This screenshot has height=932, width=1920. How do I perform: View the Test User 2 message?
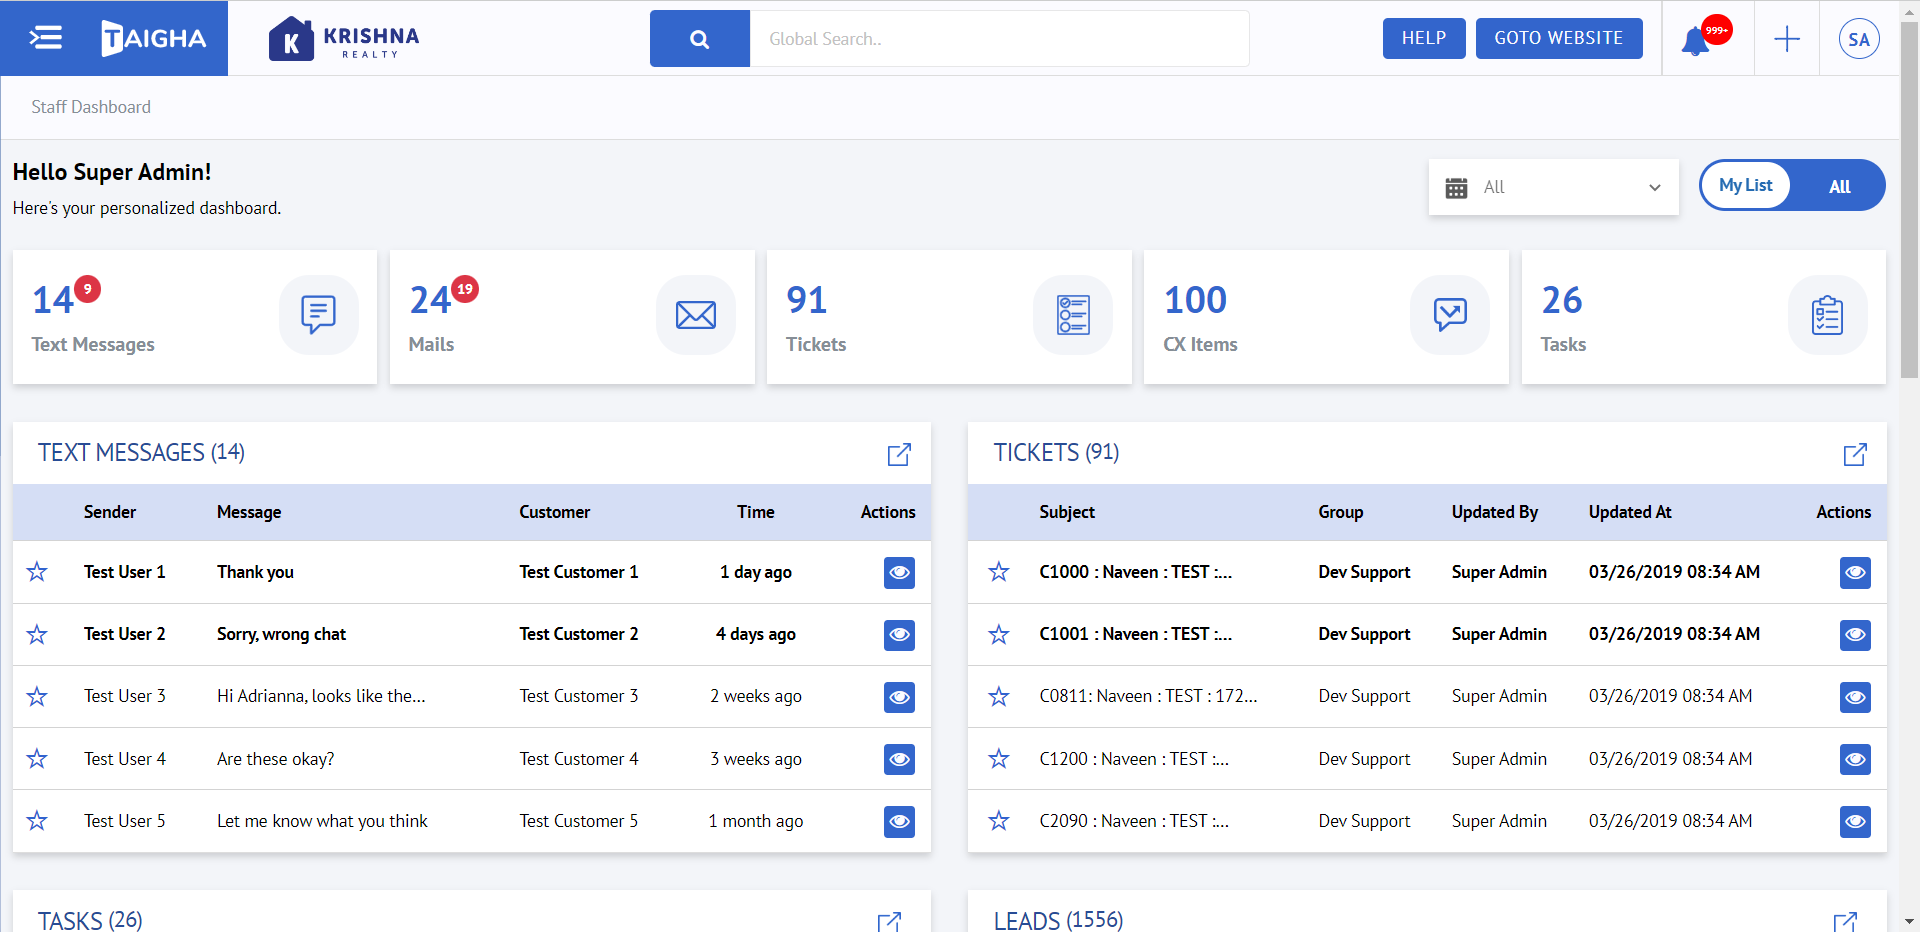click(x=899, y=635)
